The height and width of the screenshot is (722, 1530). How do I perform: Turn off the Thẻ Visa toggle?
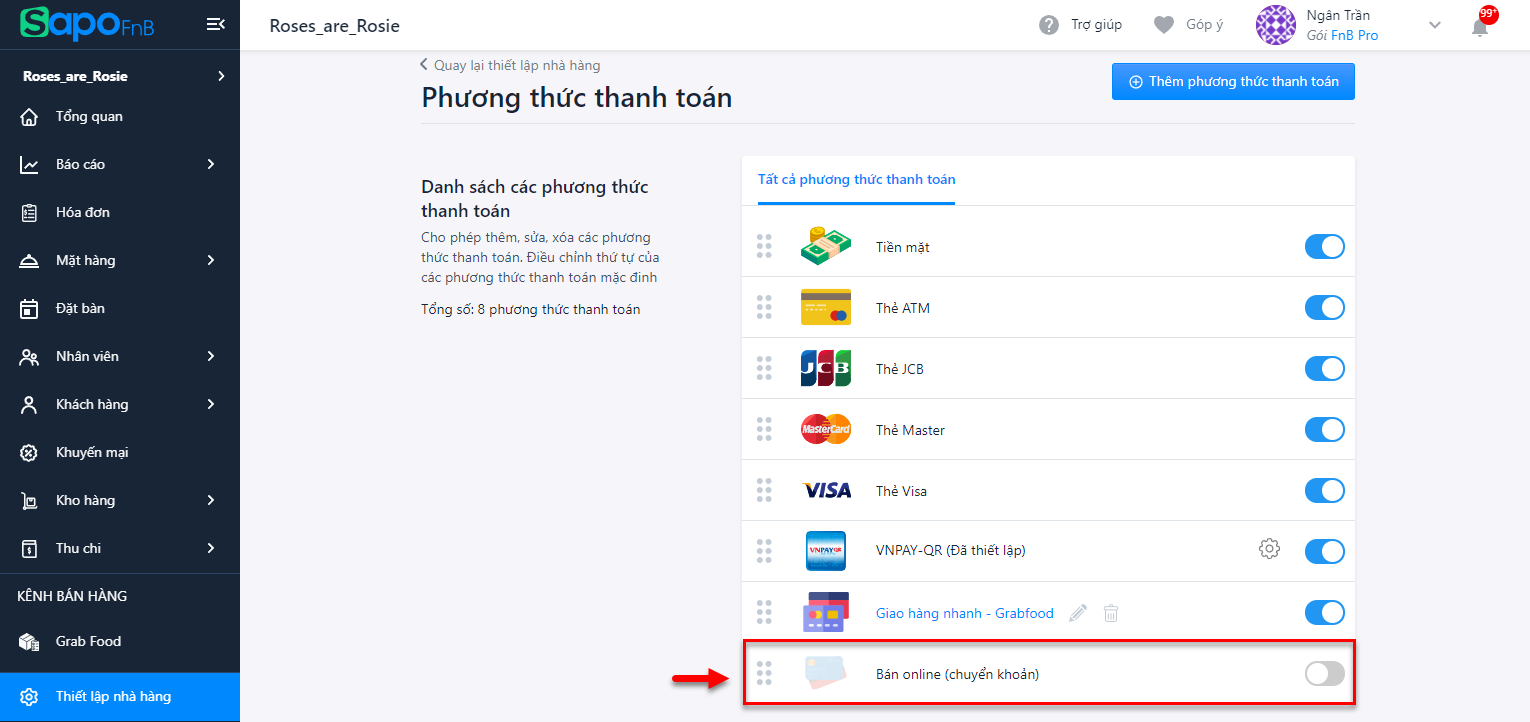[x=1324, y=491]
